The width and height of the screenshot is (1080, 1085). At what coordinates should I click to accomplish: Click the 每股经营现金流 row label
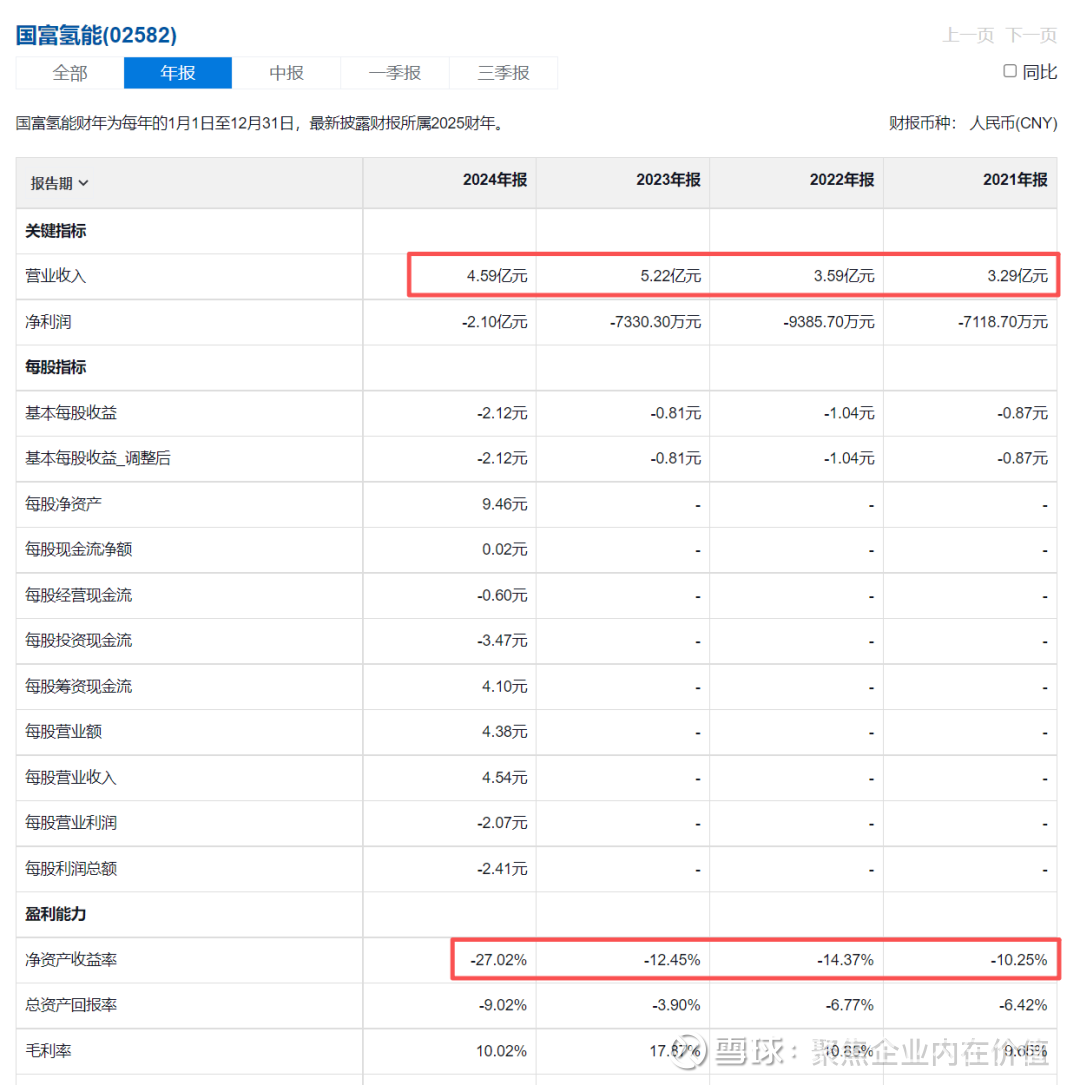coord(78,595)
